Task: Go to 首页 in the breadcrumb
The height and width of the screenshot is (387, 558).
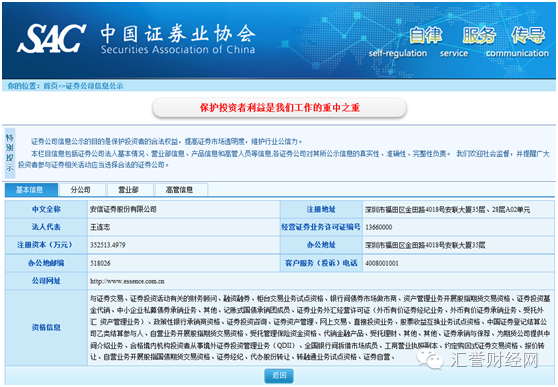Action: 50,86
